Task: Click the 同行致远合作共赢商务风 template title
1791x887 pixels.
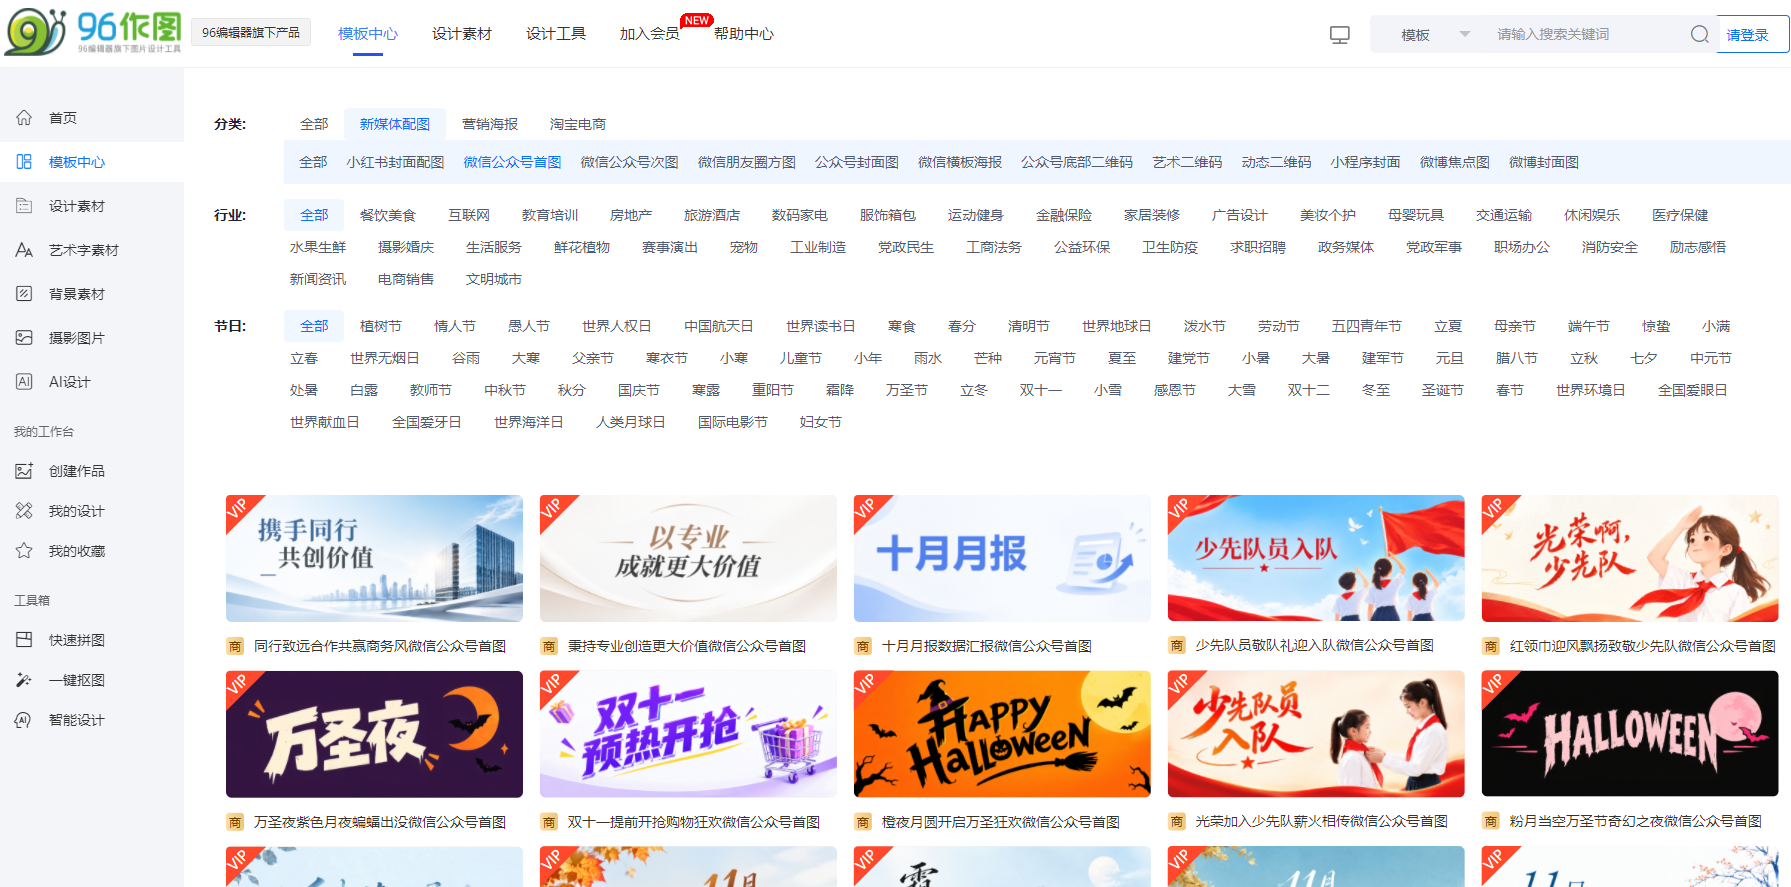Action: [380, 646]
